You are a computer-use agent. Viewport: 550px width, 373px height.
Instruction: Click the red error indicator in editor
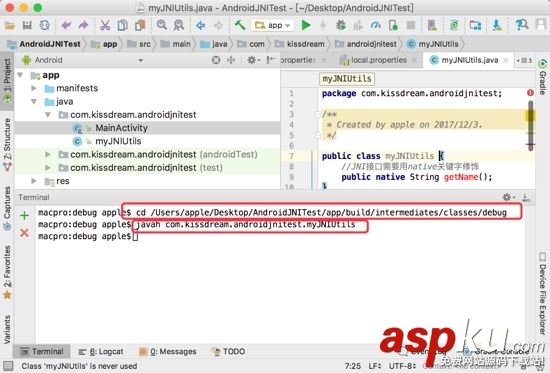[x=530, y=93]
